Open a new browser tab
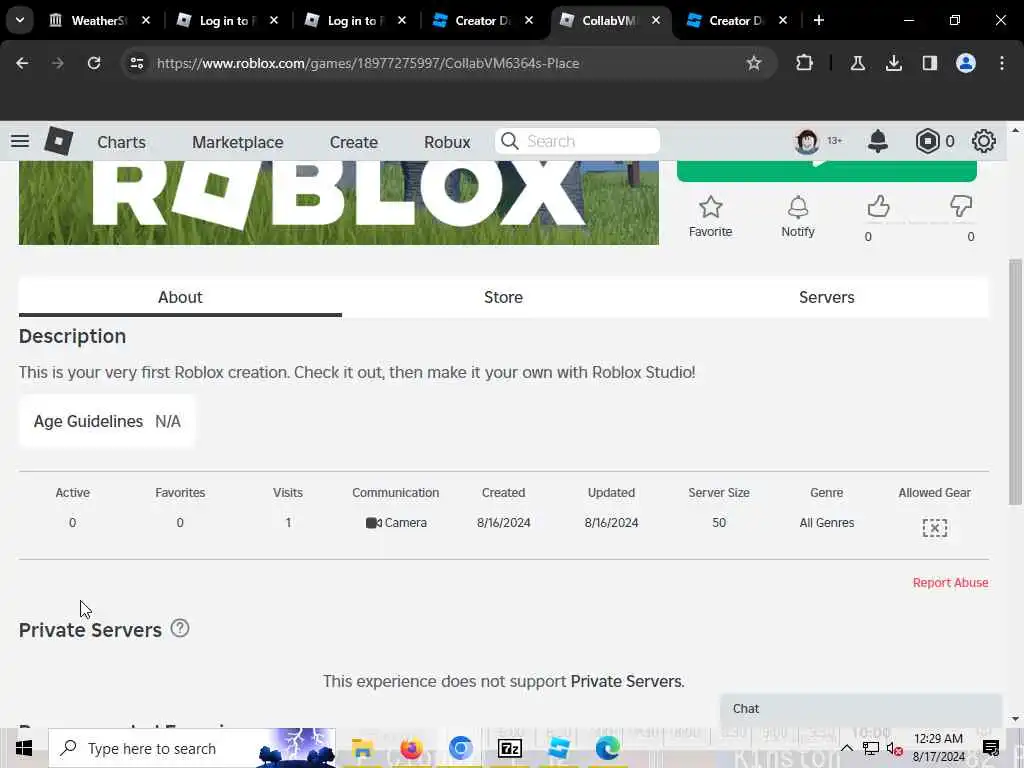Image resolution: width=1024 pixels, height=768 pixels. (819, 20)
